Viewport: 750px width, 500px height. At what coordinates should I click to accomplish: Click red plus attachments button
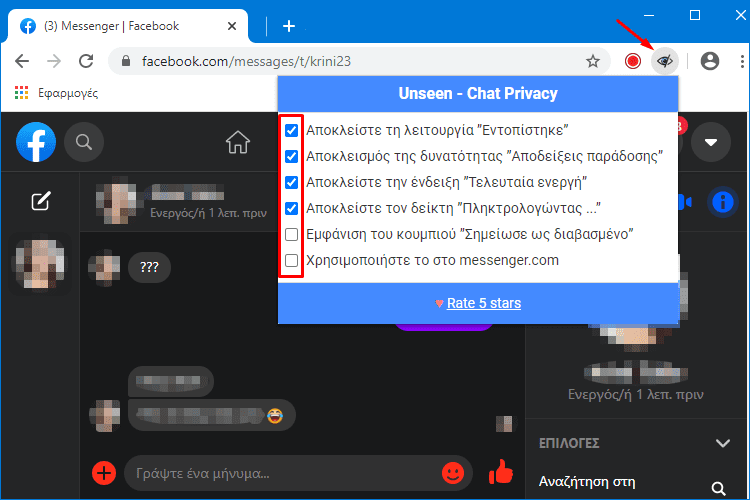click(104, 473)
